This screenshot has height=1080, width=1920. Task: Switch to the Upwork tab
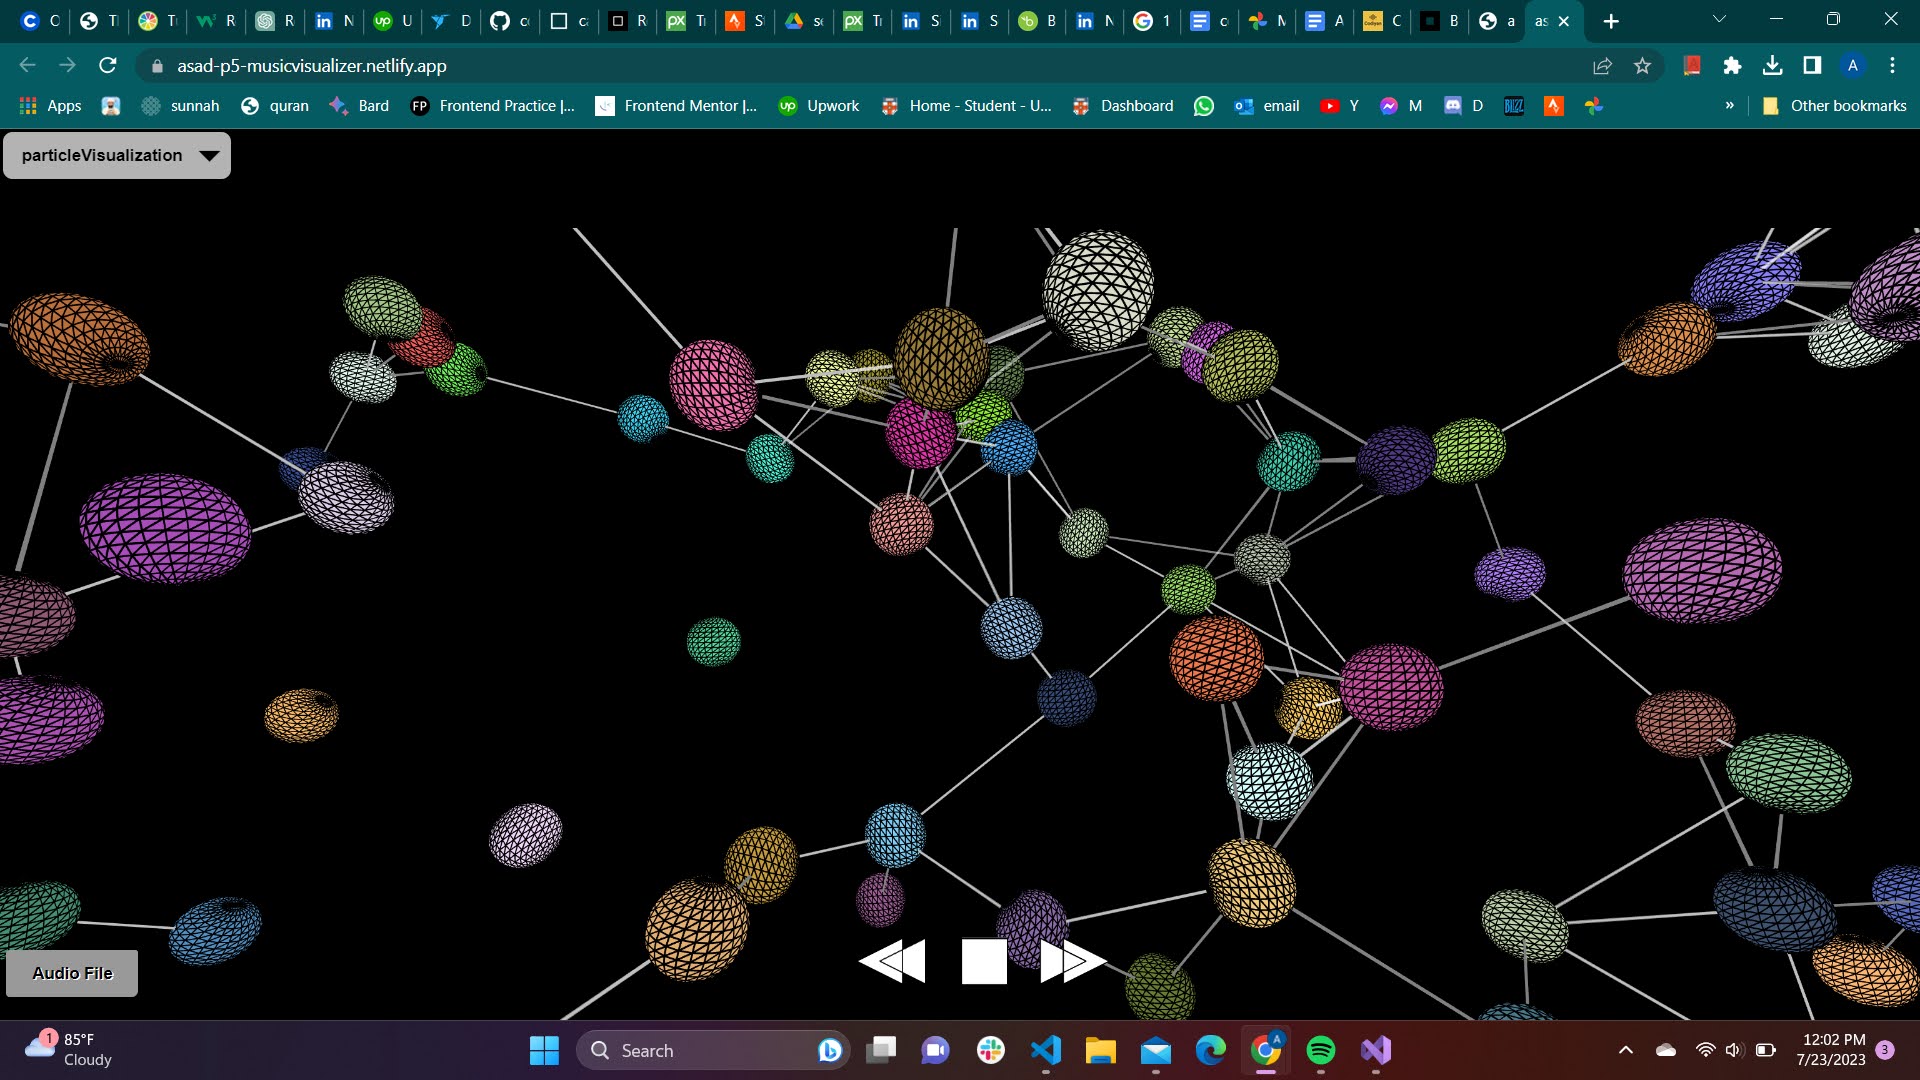pos(393,21)
